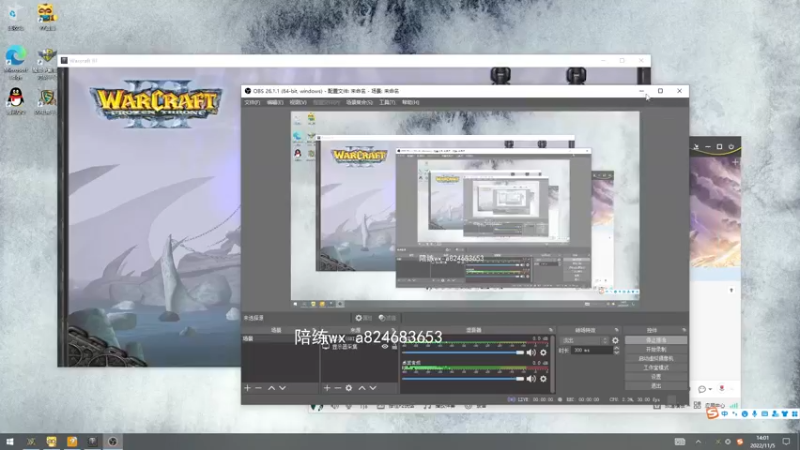Viewport: 800px width, 450px height.
Task: Remove selected scene with the minus icon
Action: pyautogui.click(x=259, y=388)
